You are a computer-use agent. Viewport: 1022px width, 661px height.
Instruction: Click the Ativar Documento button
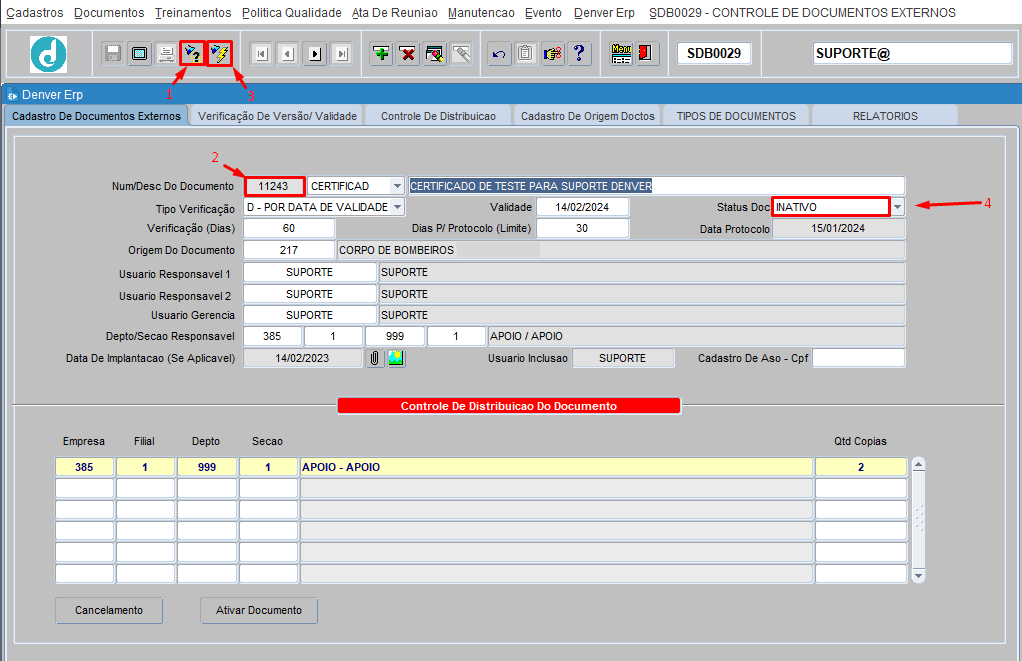259,610
